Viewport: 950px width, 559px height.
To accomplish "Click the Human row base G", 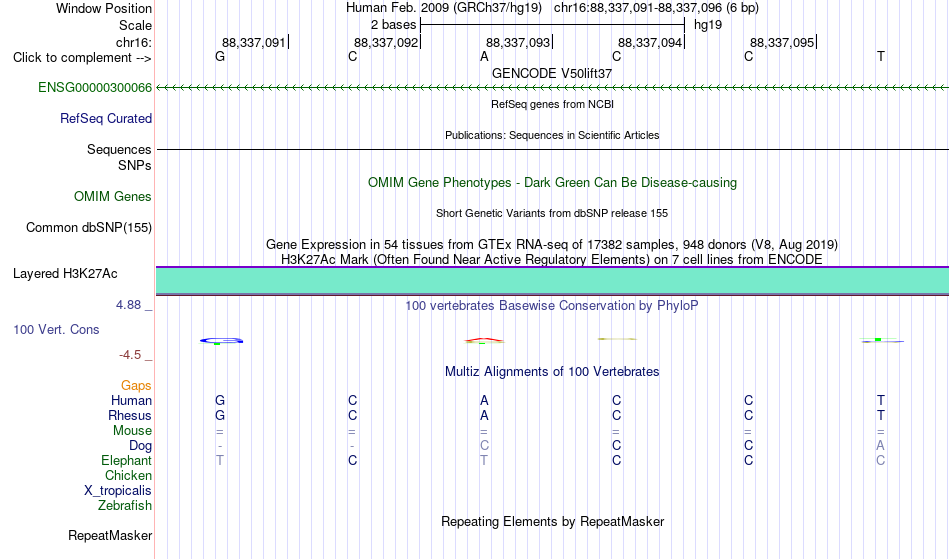I will [220, 401].
